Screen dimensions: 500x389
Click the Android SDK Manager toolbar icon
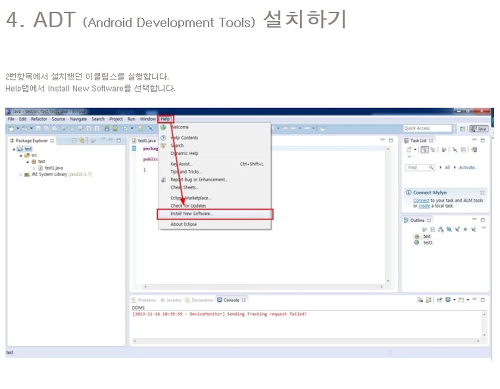[x=107, y=128]
